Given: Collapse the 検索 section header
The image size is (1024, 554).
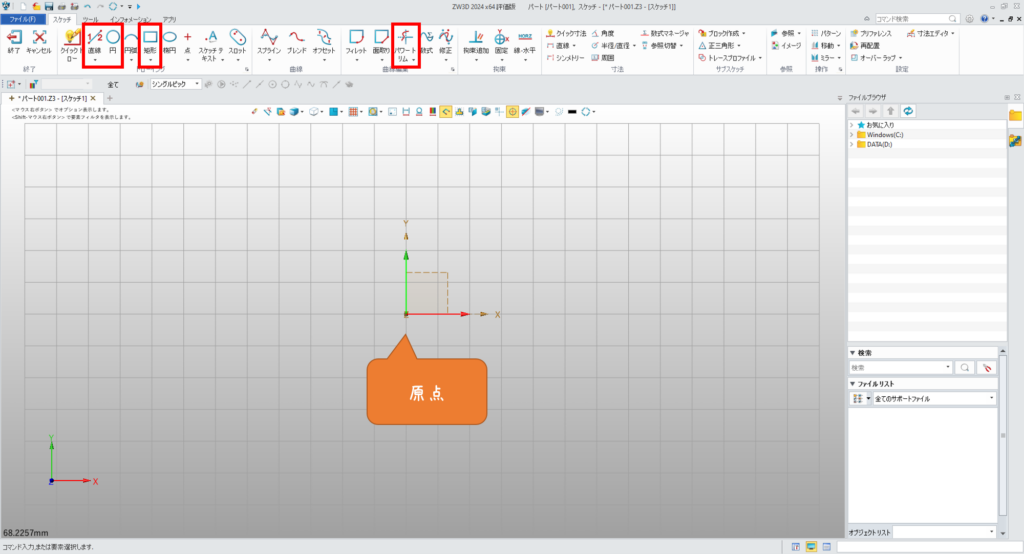Looking at the screenshot, I should pos(852,353).
